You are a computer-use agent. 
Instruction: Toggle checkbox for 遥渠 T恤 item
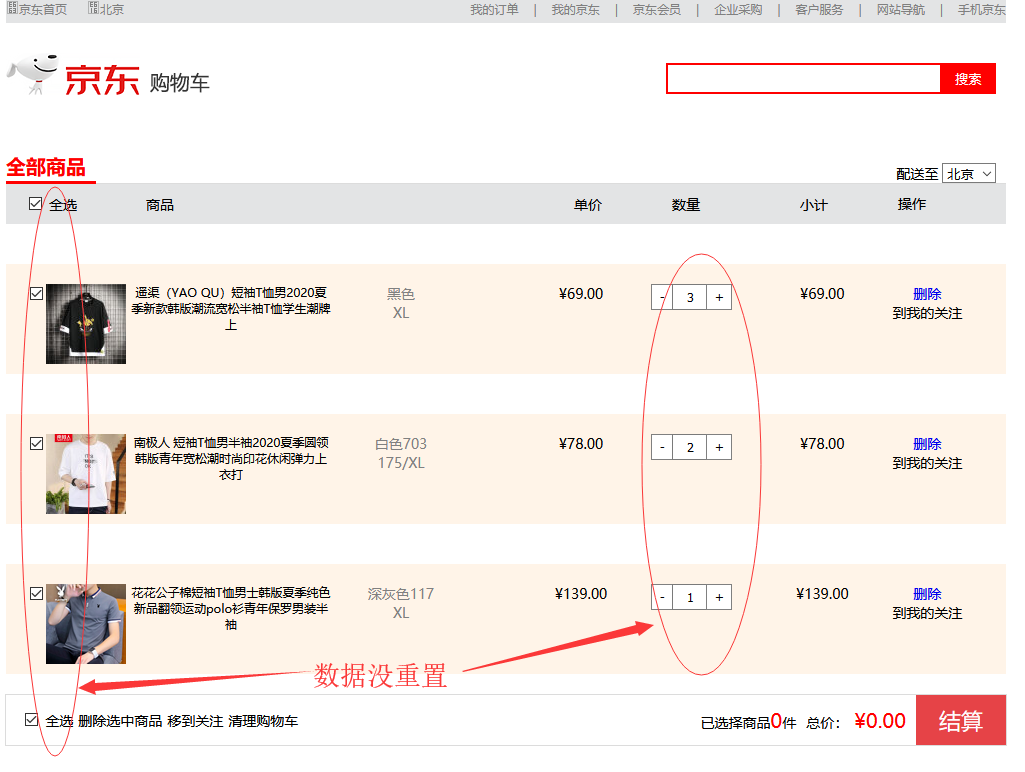pos(37,294)
